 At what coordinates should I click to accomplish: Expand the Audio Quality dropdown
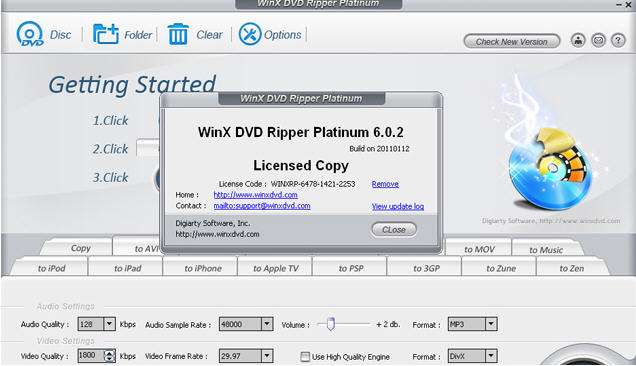click(x=109, y=324)
